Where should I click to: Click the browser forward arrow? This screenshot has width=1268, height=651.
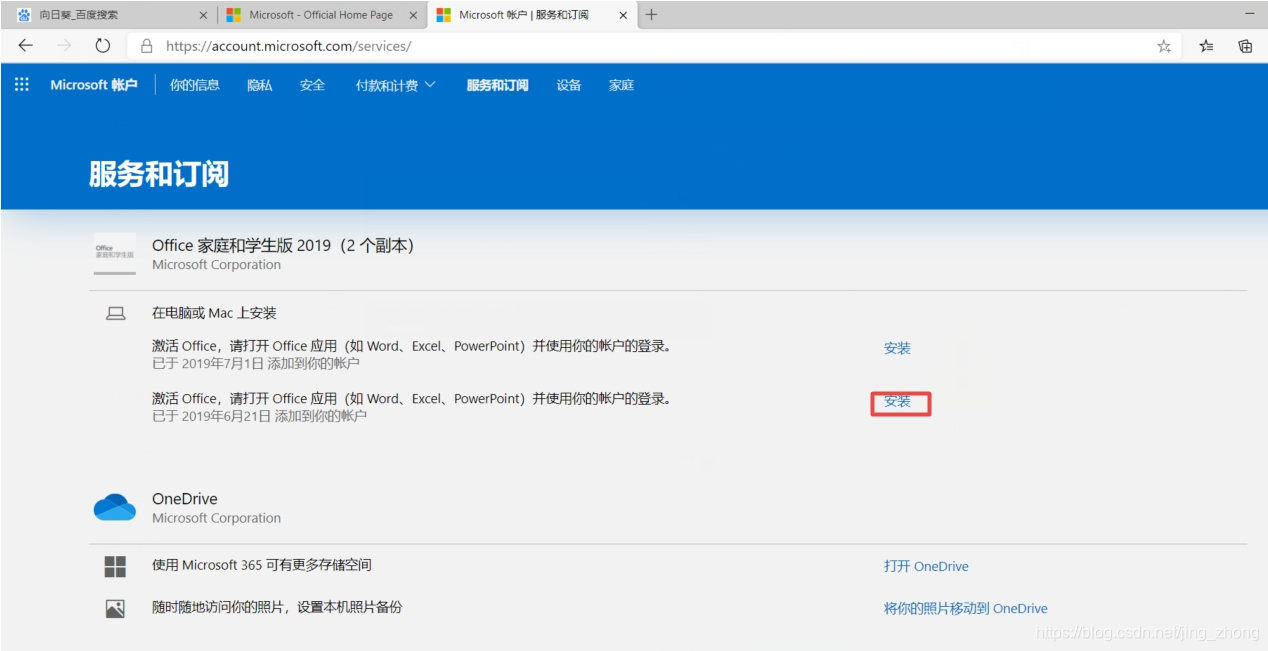tap(65, 46)
